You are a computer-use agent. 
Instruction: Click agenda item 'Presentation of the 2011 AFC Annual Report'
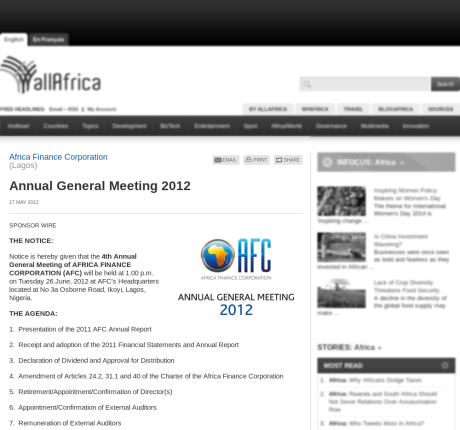(85, 329)
